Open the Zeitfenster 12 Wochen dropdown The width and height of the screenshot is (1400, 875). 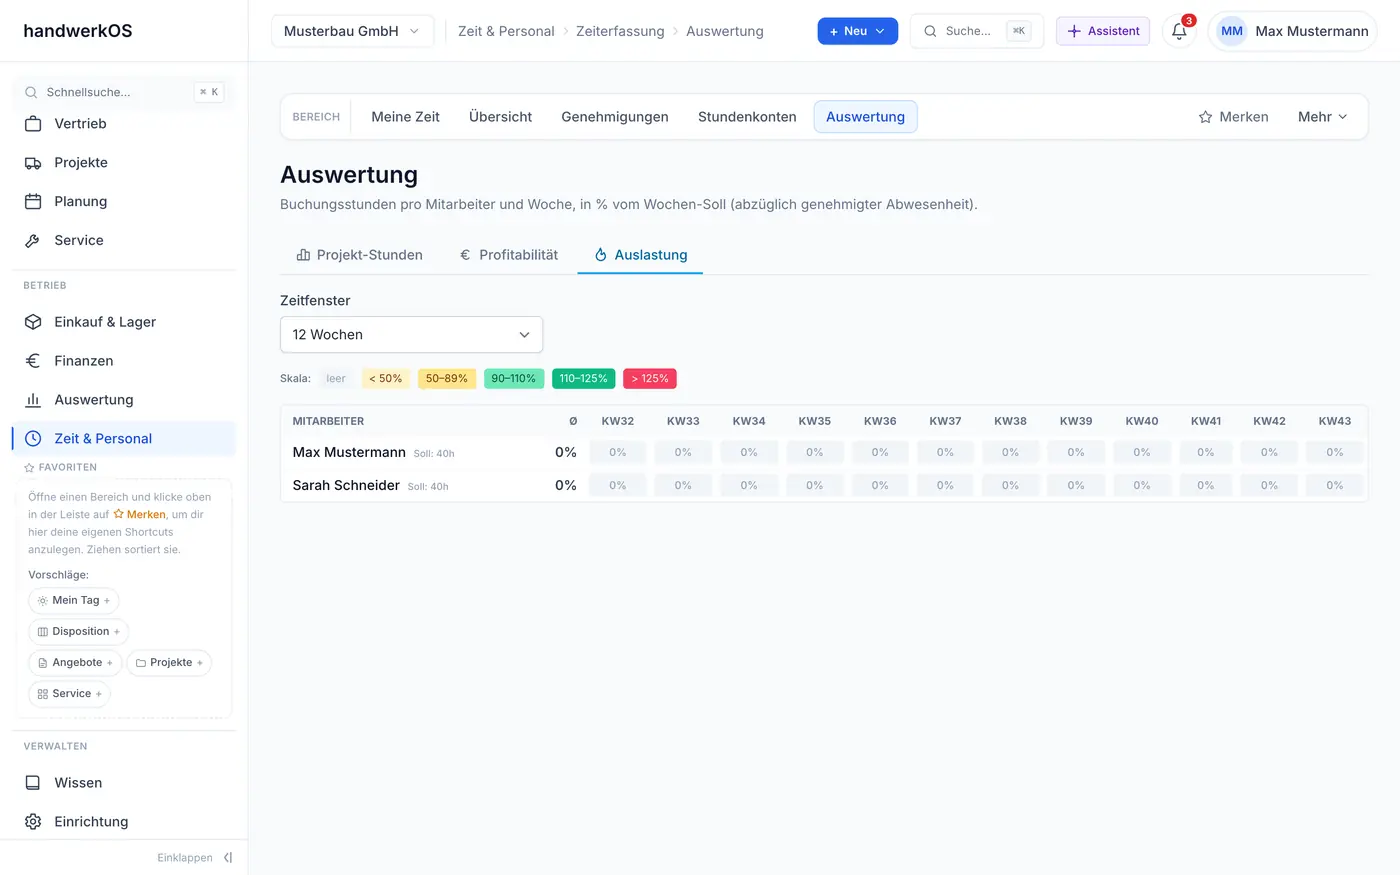(411, 335)
